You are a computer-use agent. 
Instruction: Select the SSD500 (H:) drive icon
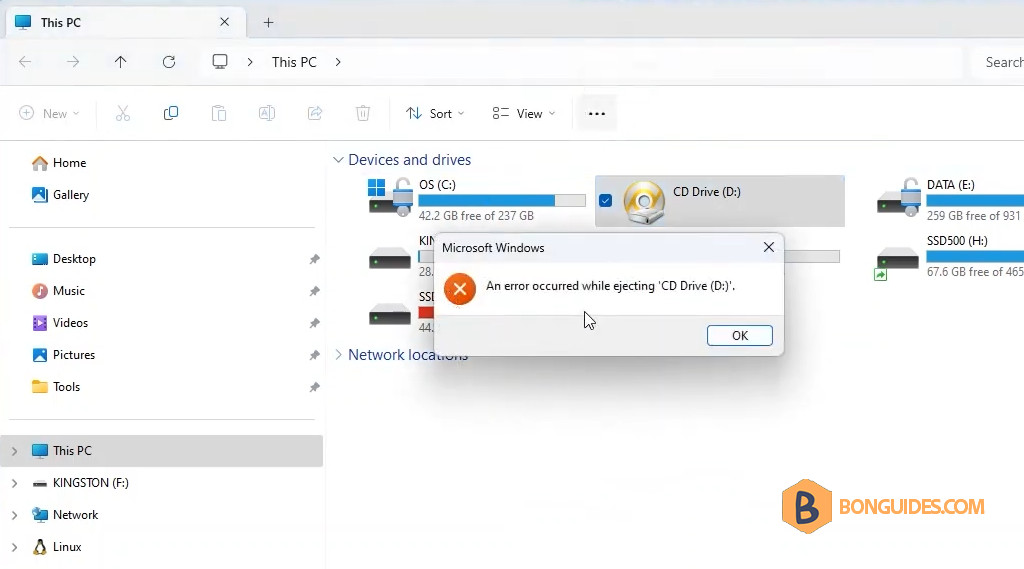897,259
